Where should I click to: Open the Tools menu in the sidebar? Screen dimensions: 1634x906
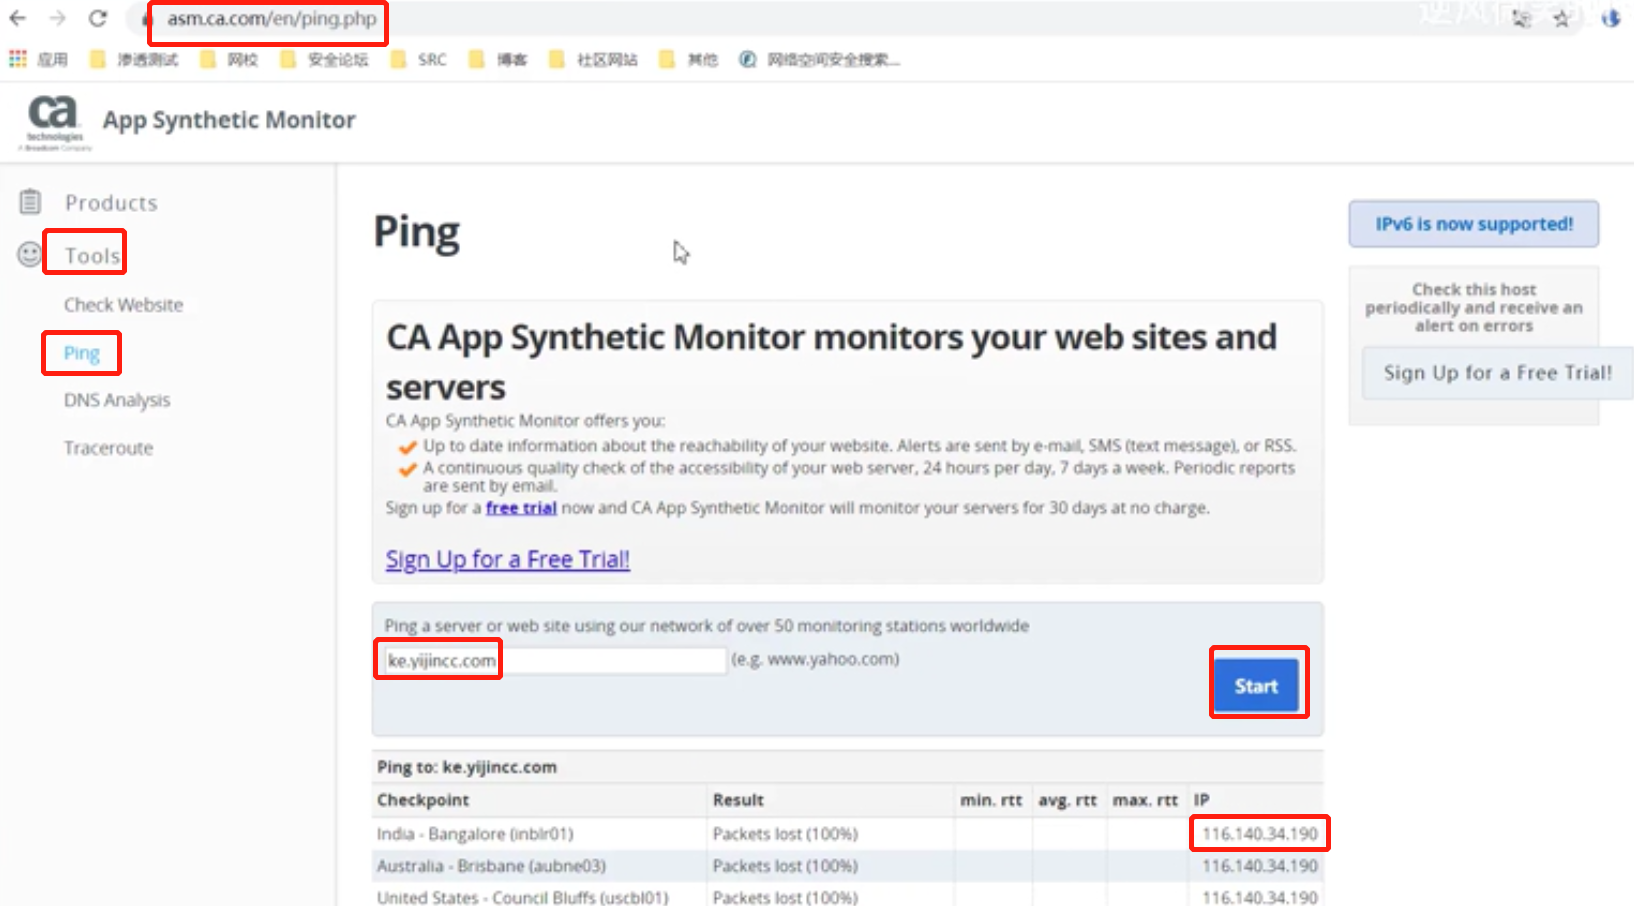[x=92, y=255]
